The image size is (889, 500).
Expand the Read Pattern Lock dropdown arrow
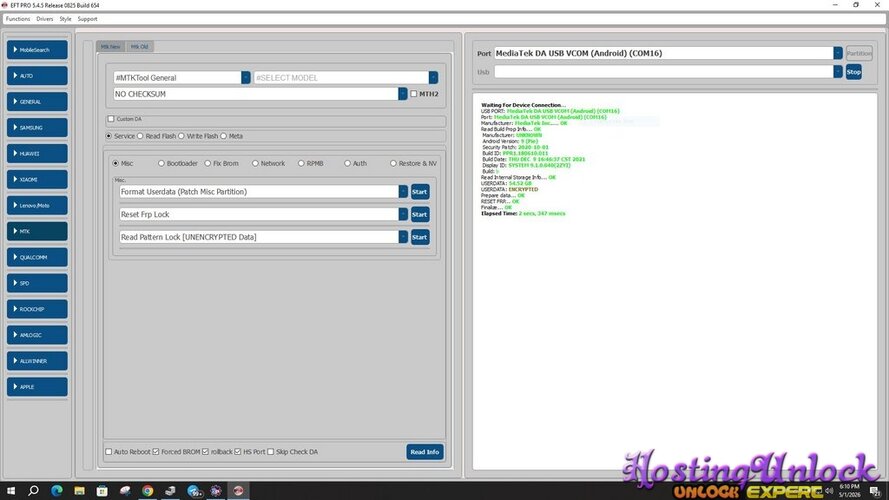coord(403,237)
